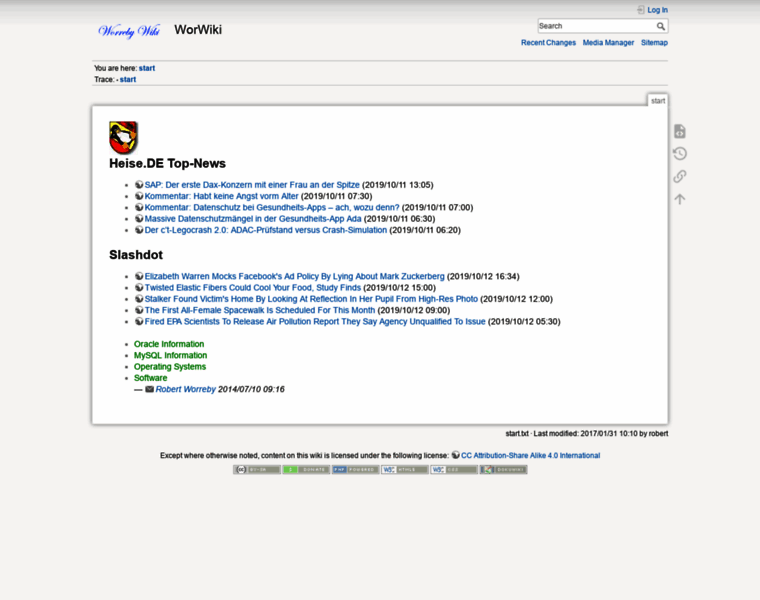The height and width of the screenshot is (600, 760).
Task: Click globe icon beside Legocrash article
Action: pyautogui.click(x=139, y=230)
